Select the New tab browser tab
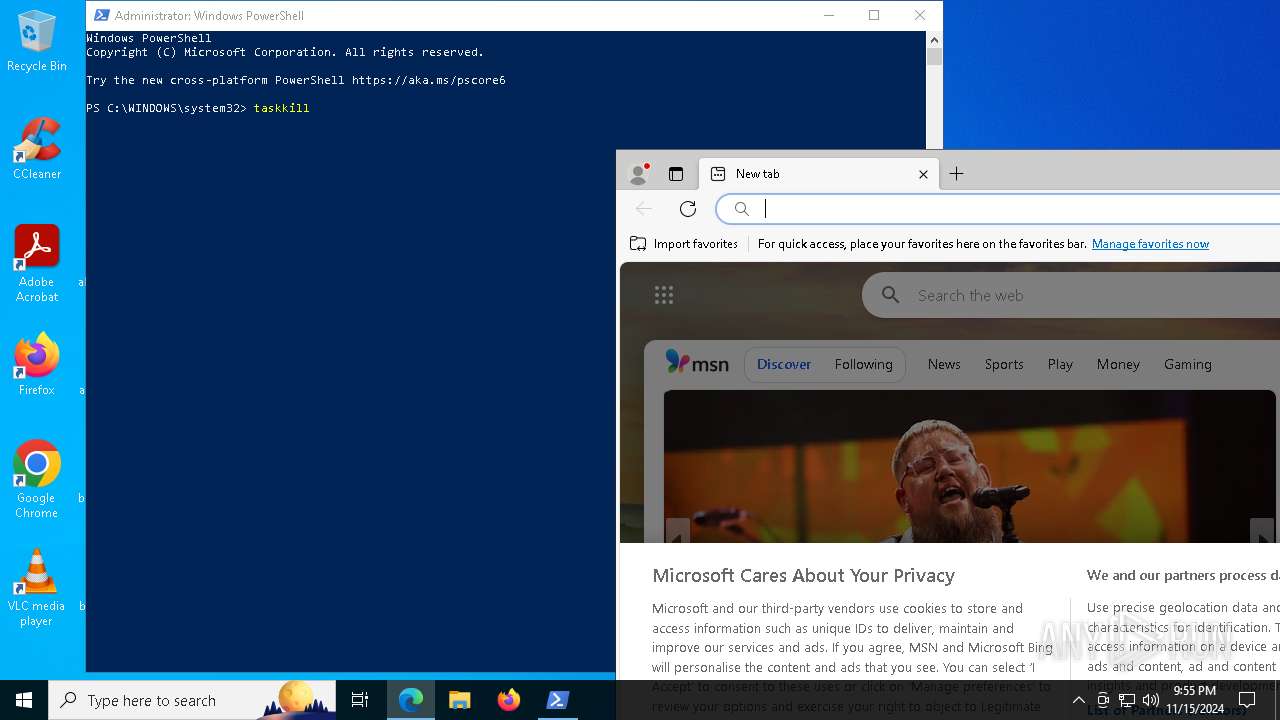 coord(818,174)
